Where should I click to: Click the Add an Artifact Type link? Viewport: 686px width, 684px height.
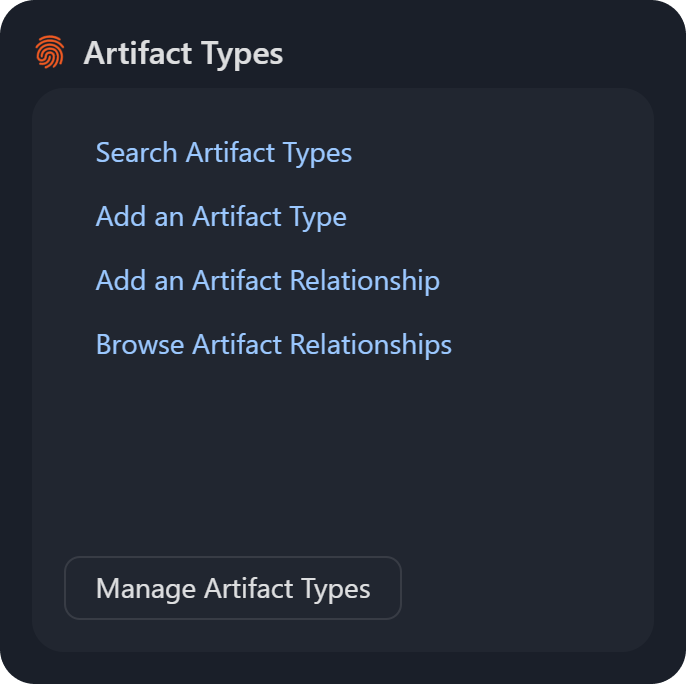coord(221,217)
